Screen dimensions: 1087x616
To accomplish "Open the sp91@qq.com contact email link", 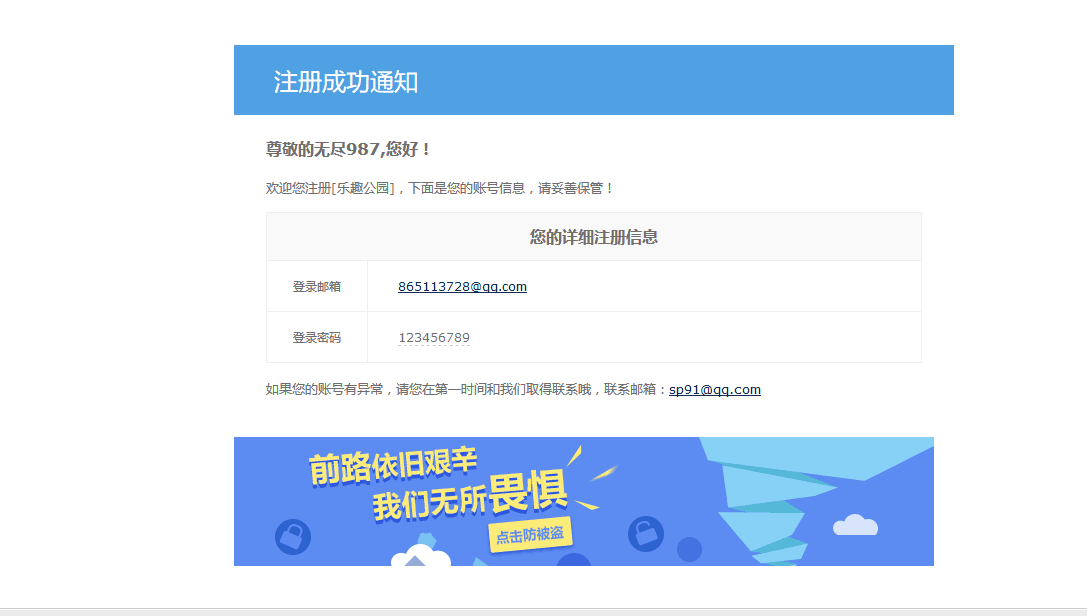I will (x=715, y=389).
